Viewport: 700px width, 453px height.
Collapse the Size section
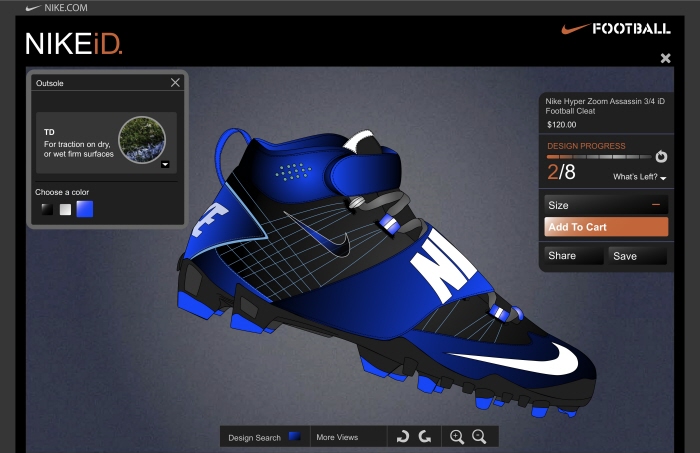pyautogui.click(x=656, y=205)
